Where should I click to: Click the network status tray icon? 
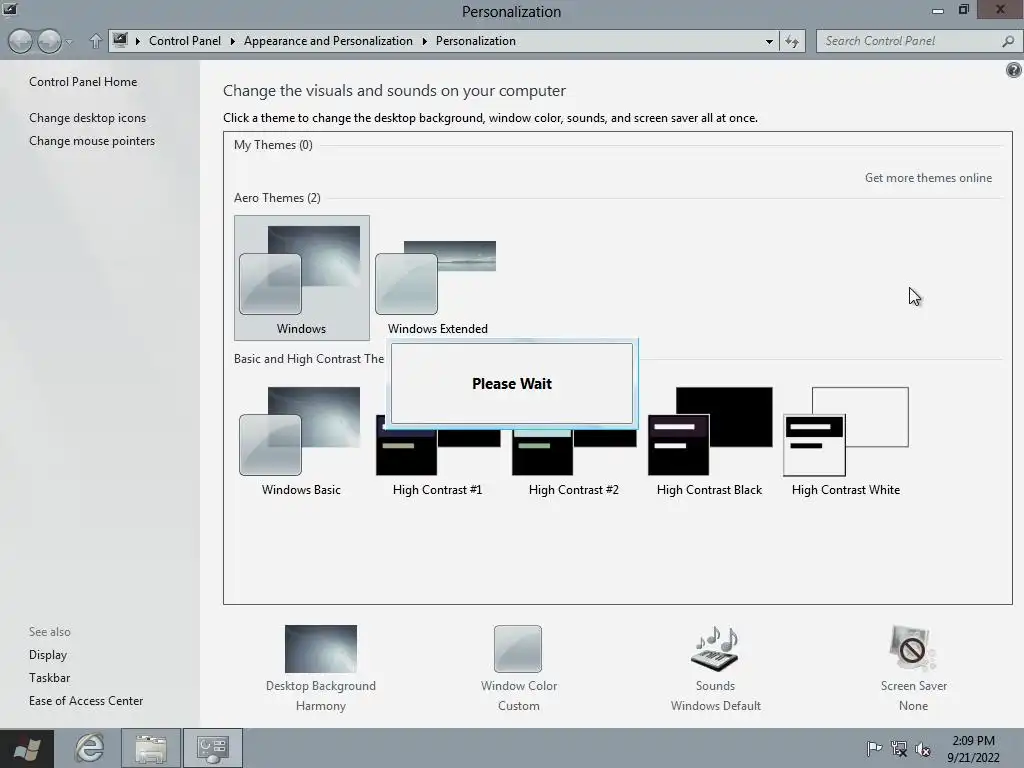899,748
